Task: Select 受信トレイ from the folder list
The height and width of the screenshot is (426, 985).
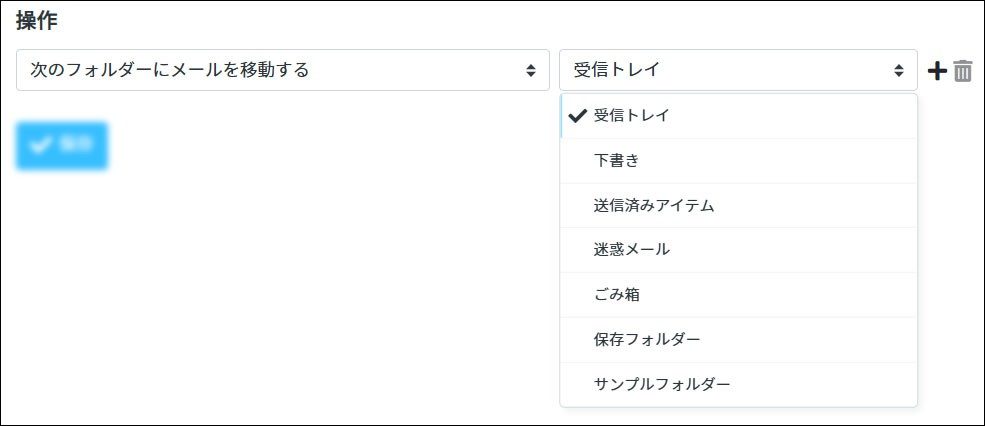Action: coord(631,116)
